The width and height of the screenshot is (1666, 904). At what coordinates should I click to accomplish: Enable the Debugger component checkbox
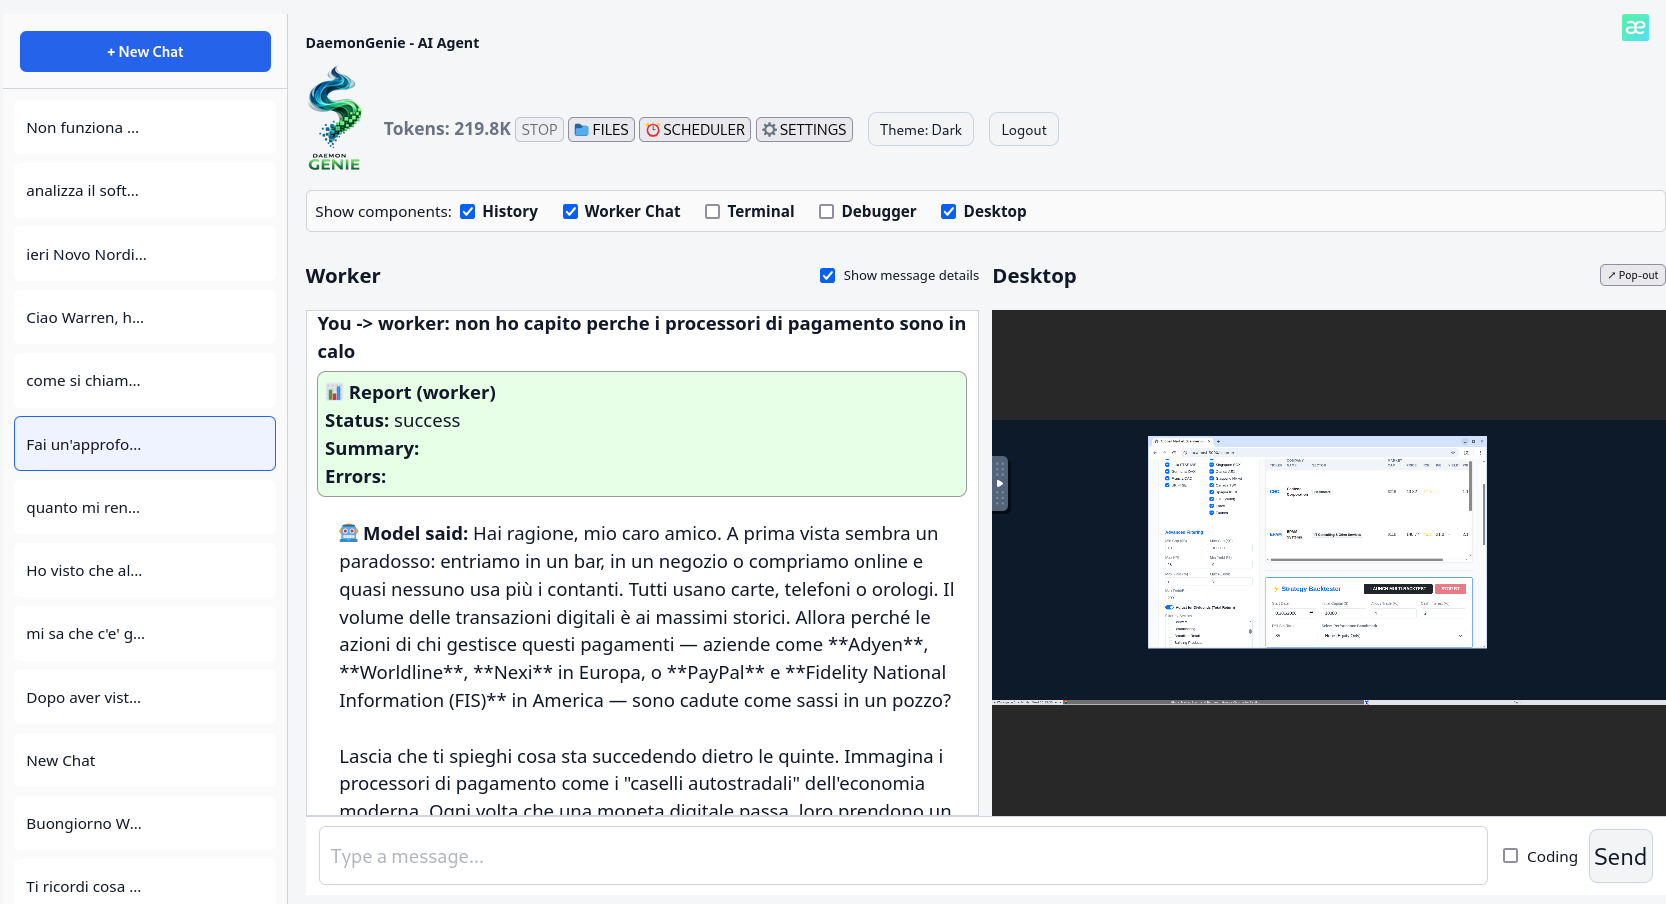coord(827,211)
